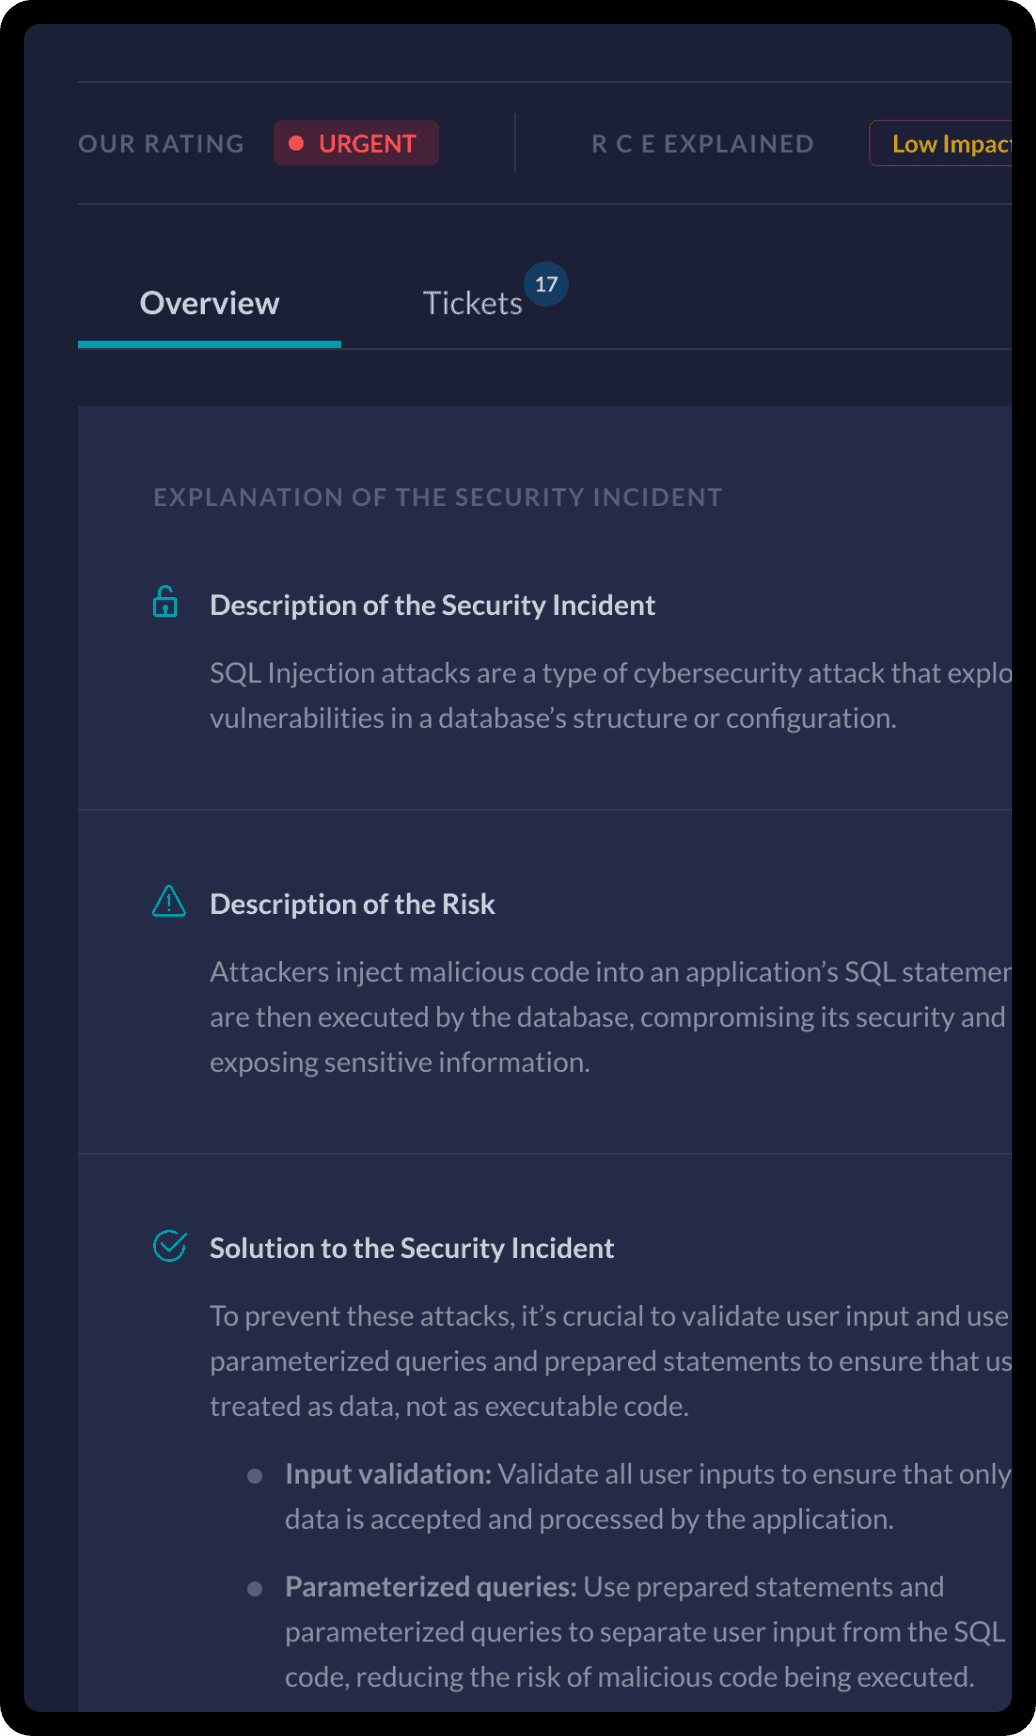Click the bold Parameterized queries label
The height and width of the screenshot is (1736, 1036).
[431, 1587]
